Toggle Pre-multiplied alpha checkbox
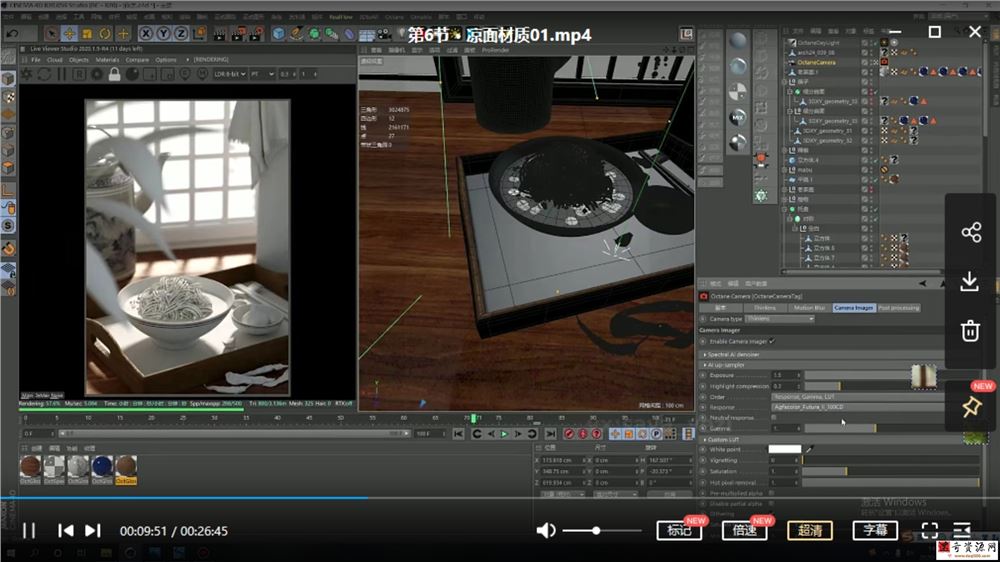Image resolution: width=1000 pixels, height=562 pixels. tap(772, 493)
